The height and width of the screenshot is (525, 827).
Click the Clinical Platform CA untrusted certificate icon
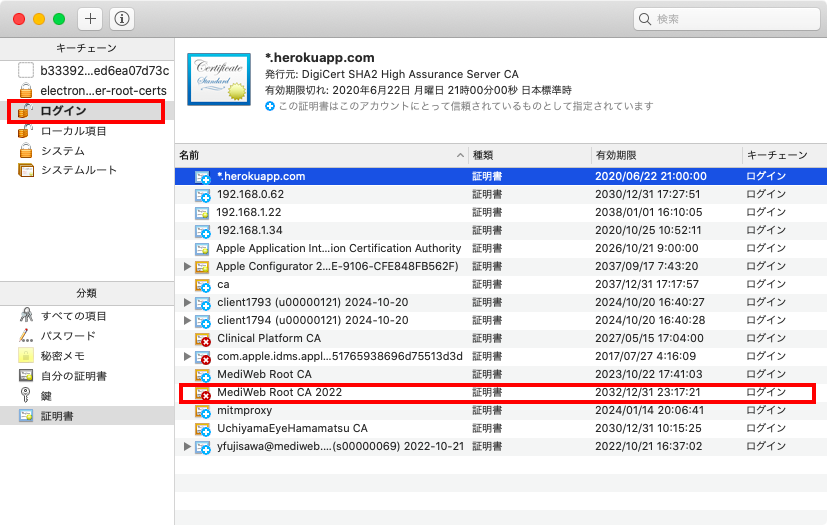203,339
